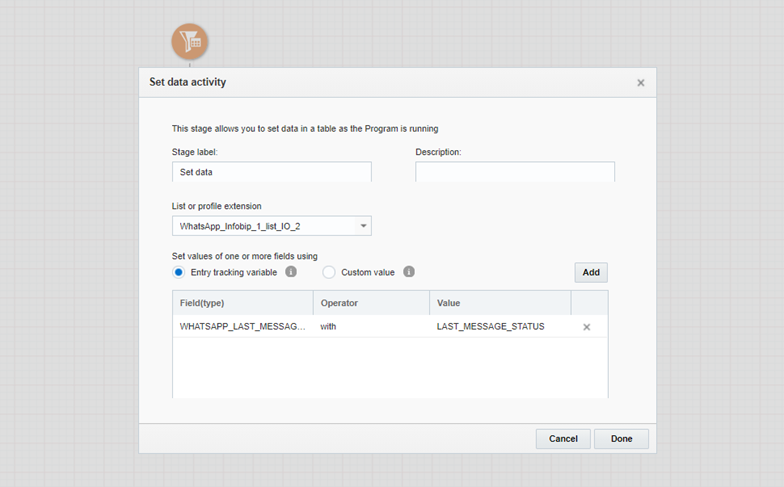Click the LAST_MESSAGE_STATUS value cell
784x487 pixels.
click(x=491, y=327)
